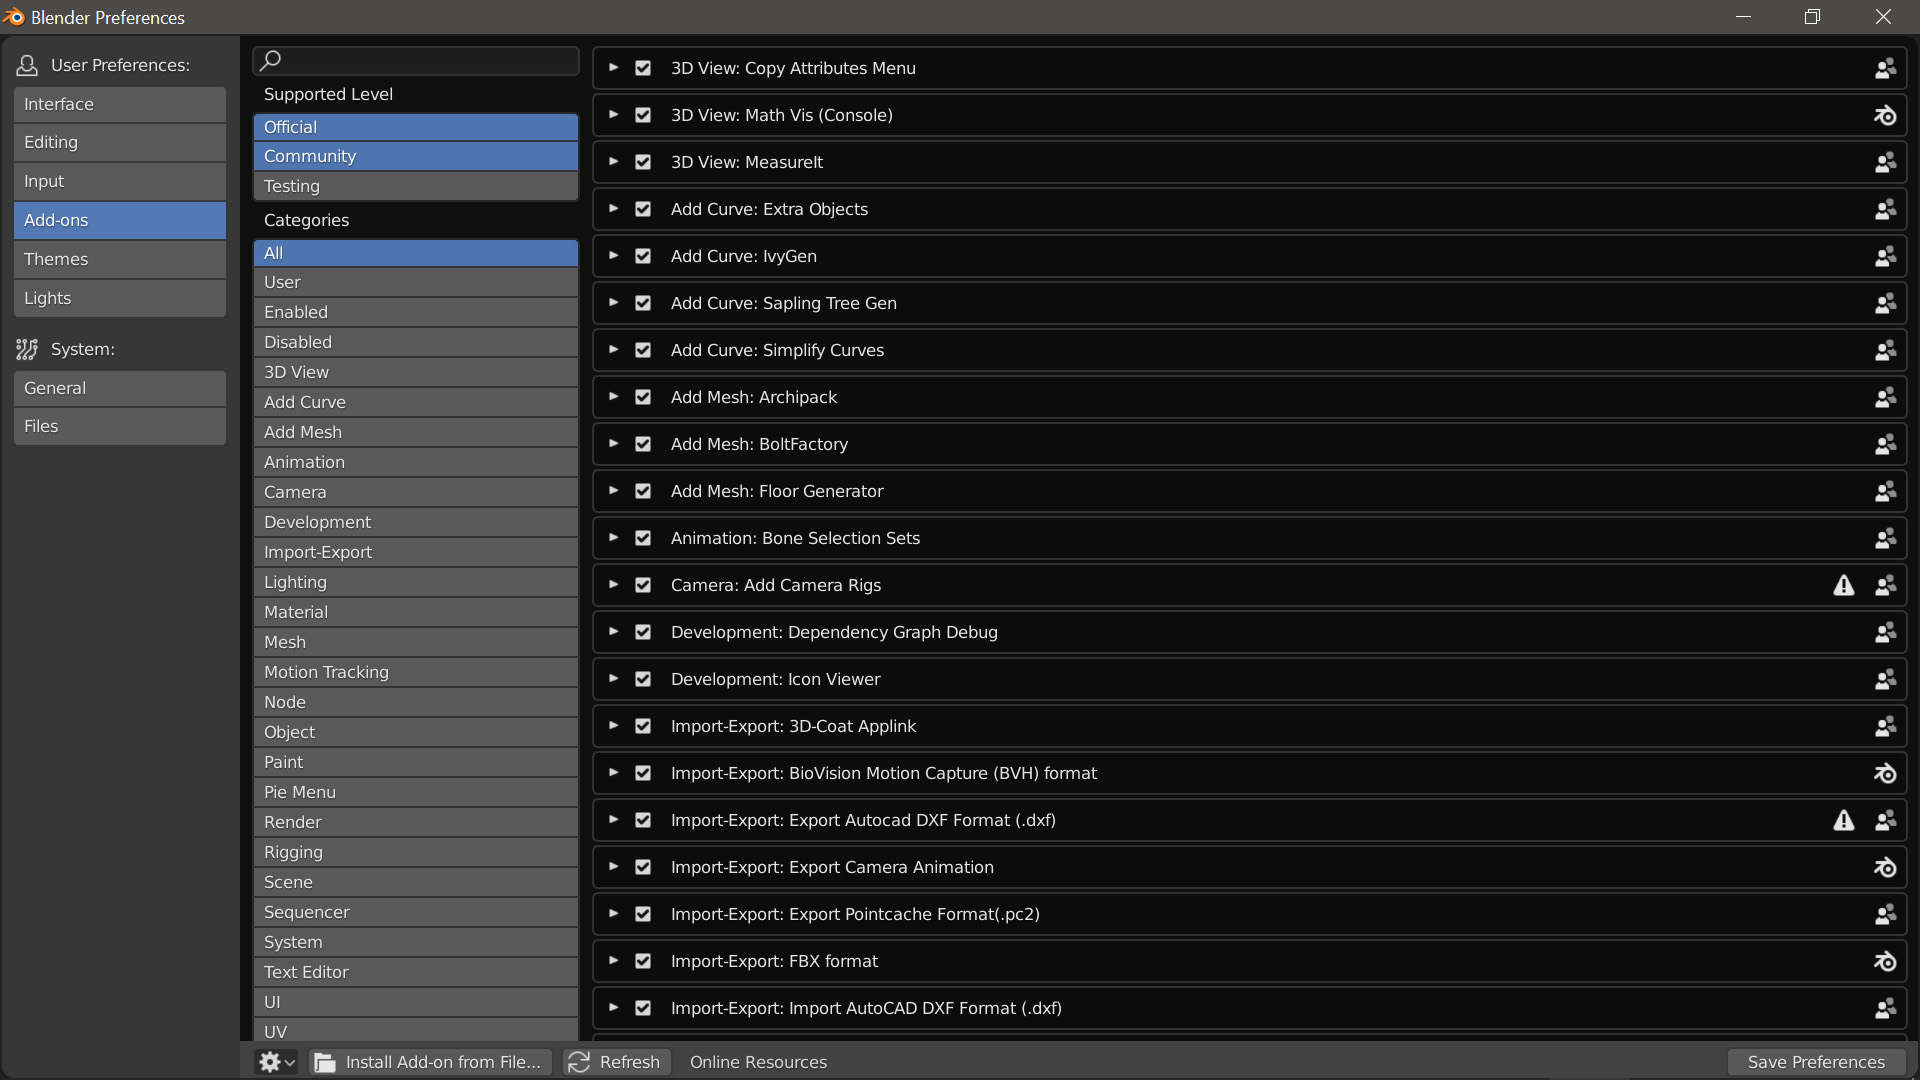Disable the 3D View: Copy Attributes Menu add-on
Image resolution: width=1920 pixels, height=1080 pixels.
(x=643, y=68)
